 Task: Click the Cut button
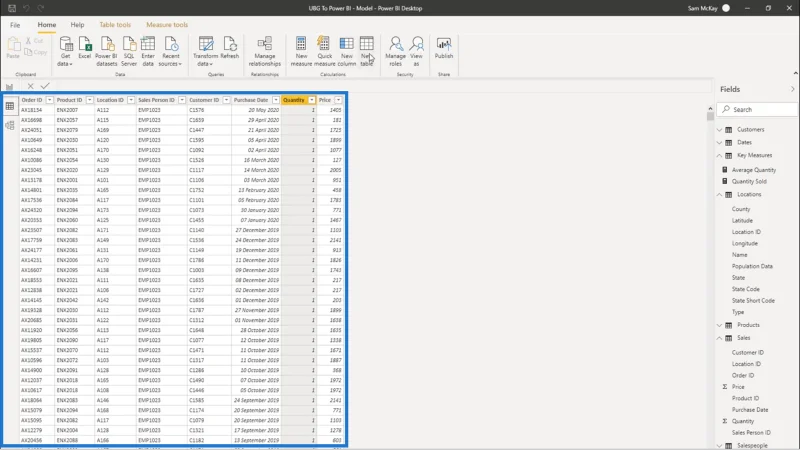coord(35,40)
